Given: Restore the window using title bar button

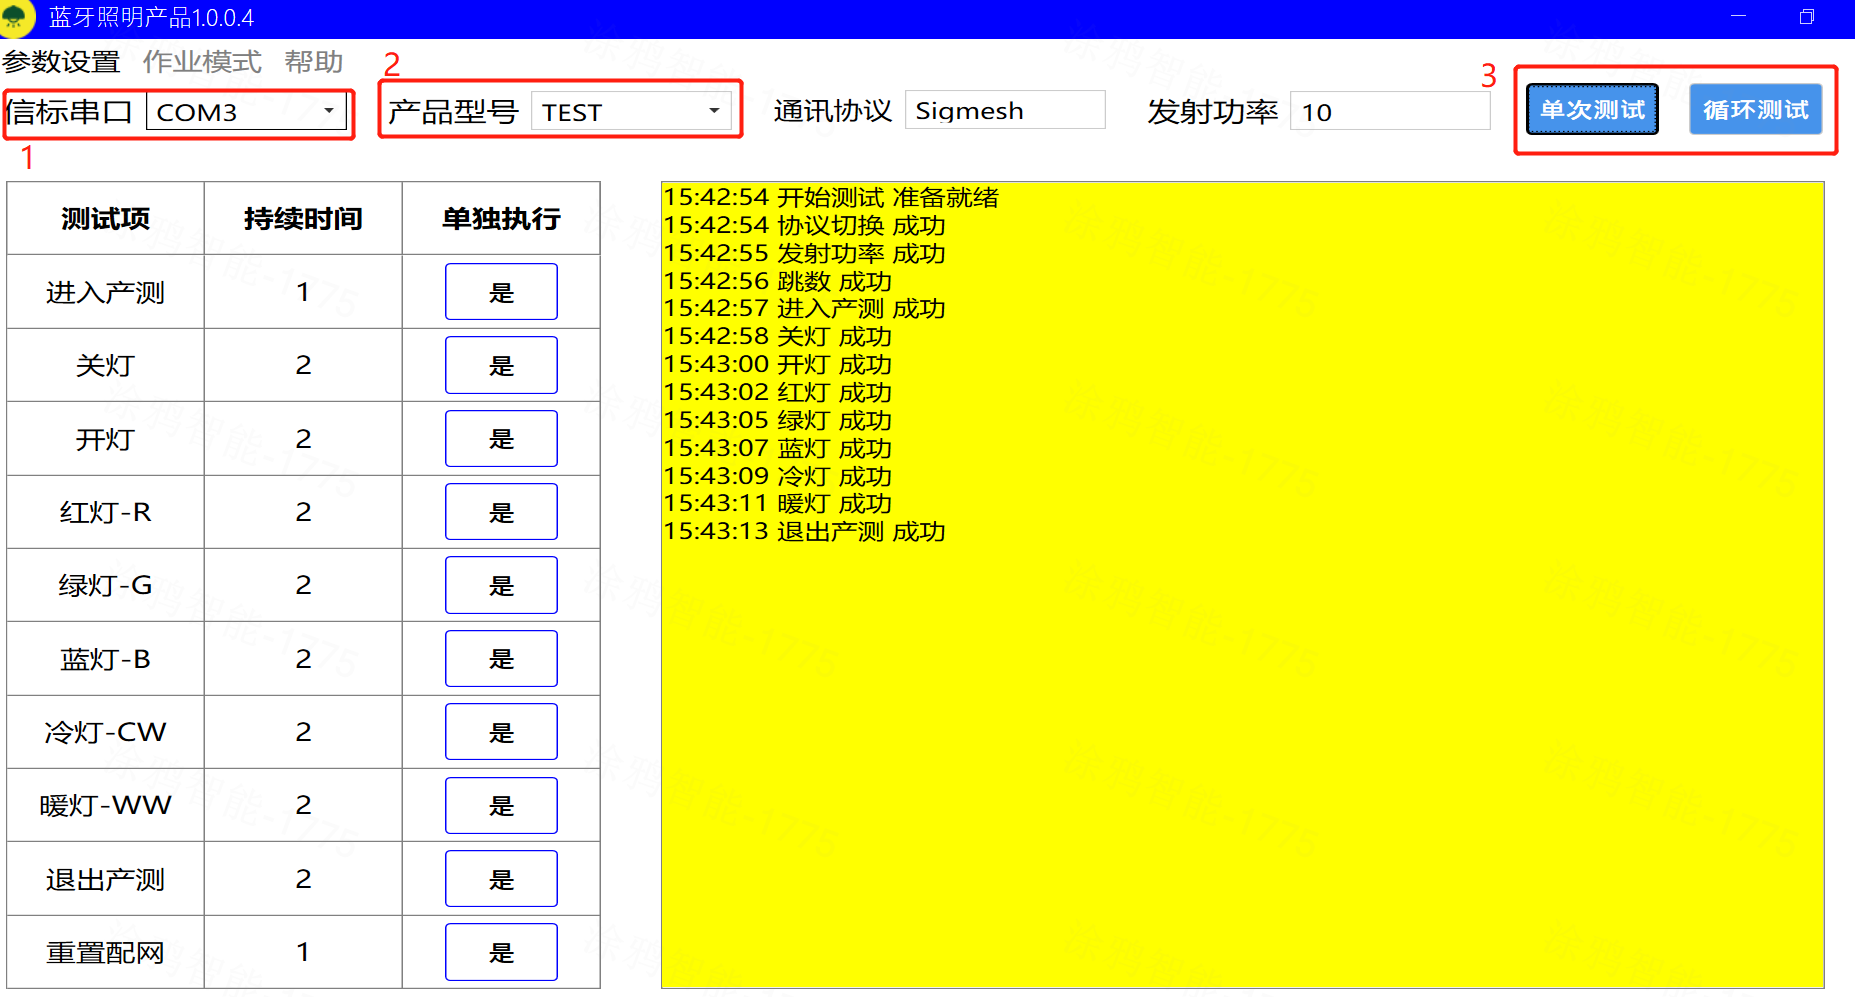Looking at the screenshot, I should (x=1806, y=17).
